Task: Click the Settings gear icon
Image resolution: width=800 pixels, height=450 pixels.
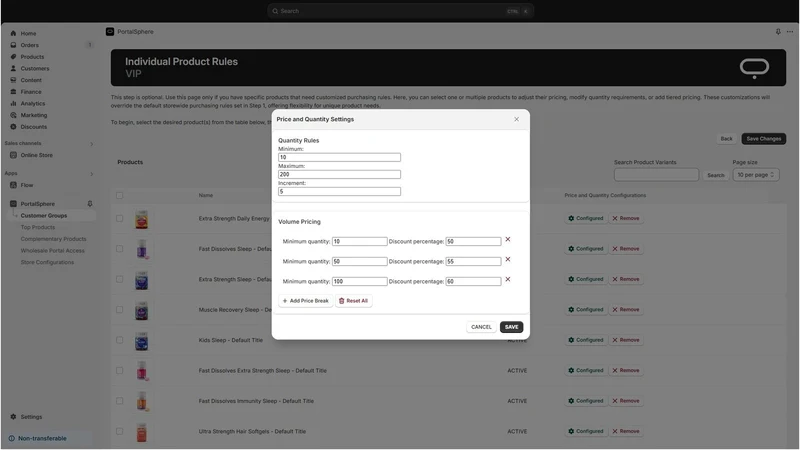Action: (x=13, y=417)
